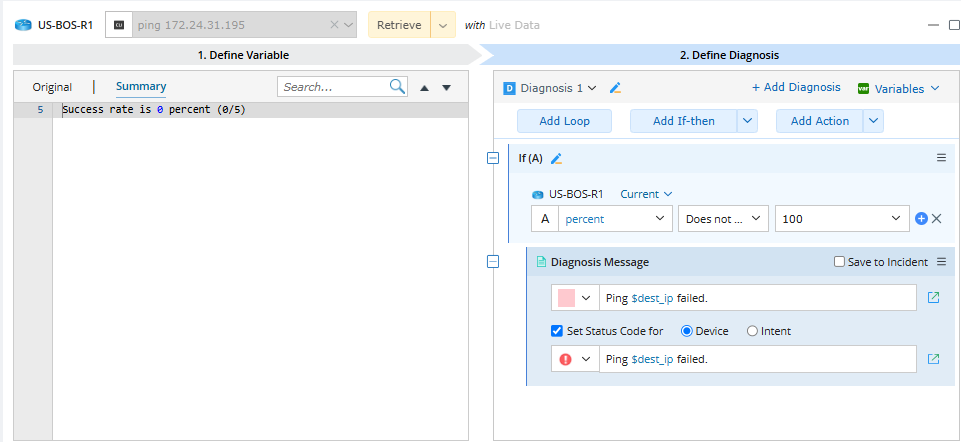Select the Intent radio option
961x442 pixels.
tap(753, 331)
